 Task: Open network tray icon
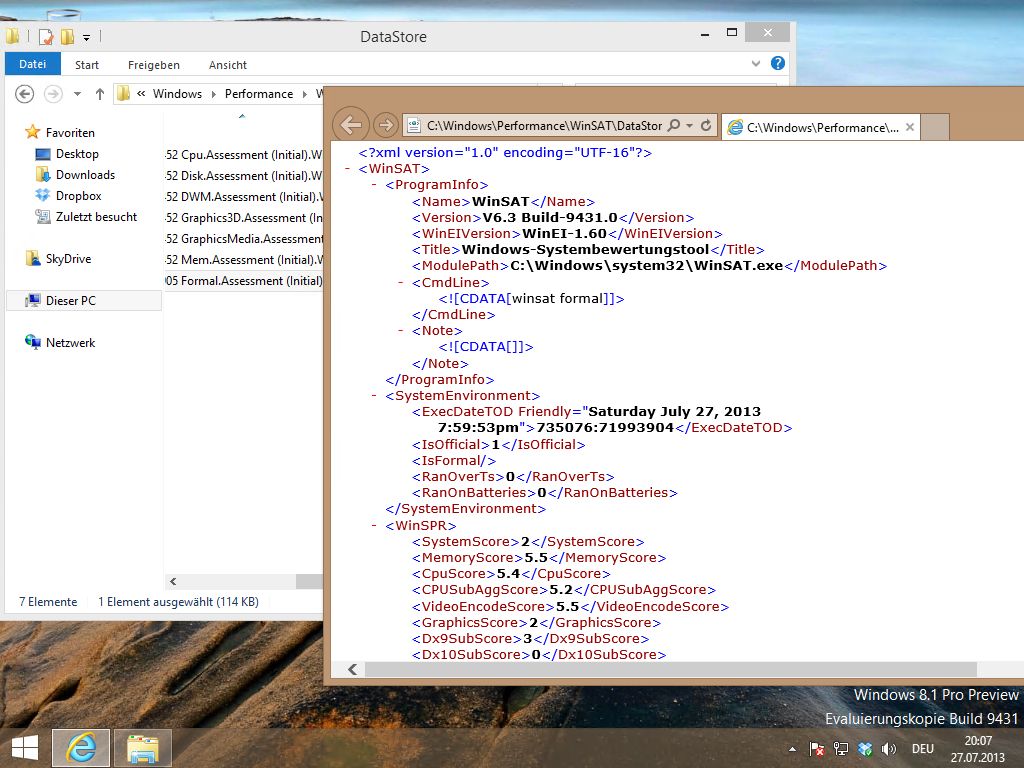(840, 749)
